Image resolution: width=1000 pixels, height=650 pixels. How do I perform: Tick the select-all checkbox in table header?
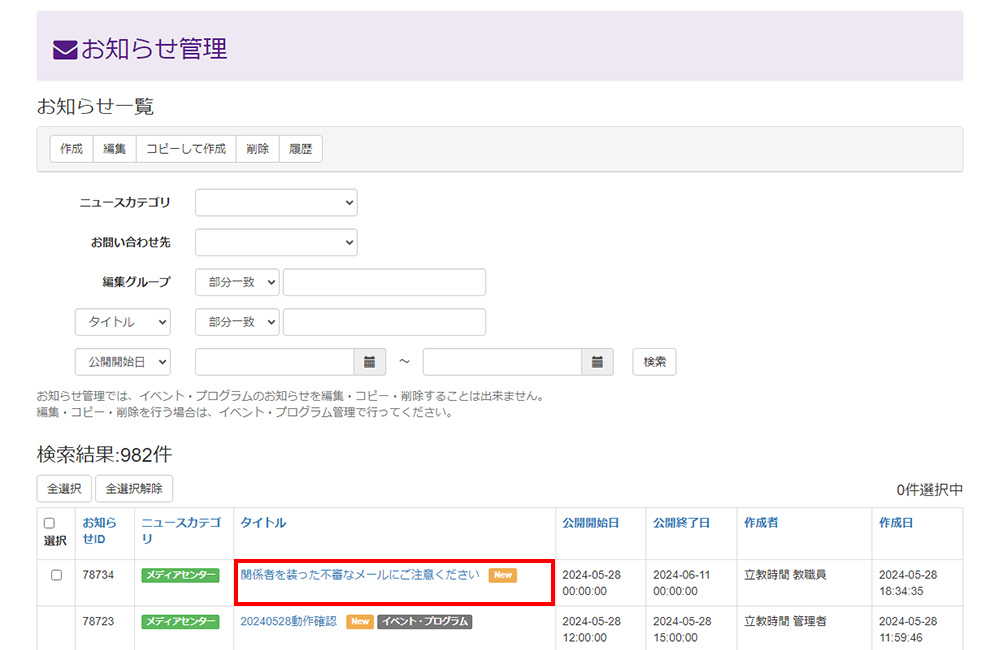pos(49,523)
